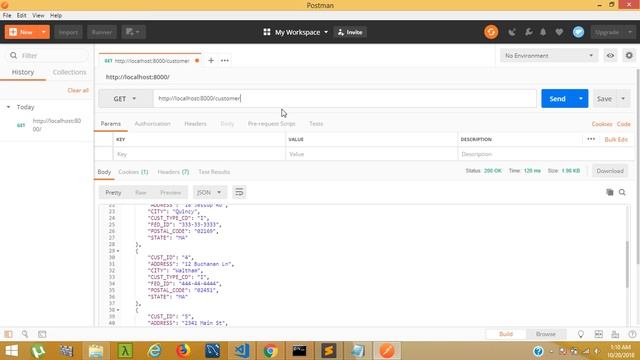Launch Firefox from taskbar

[x=183, y=351]
